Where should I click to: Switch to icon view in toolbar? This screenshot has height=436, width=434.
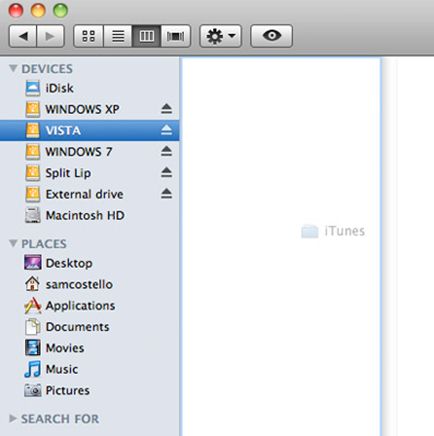(88, 36)
